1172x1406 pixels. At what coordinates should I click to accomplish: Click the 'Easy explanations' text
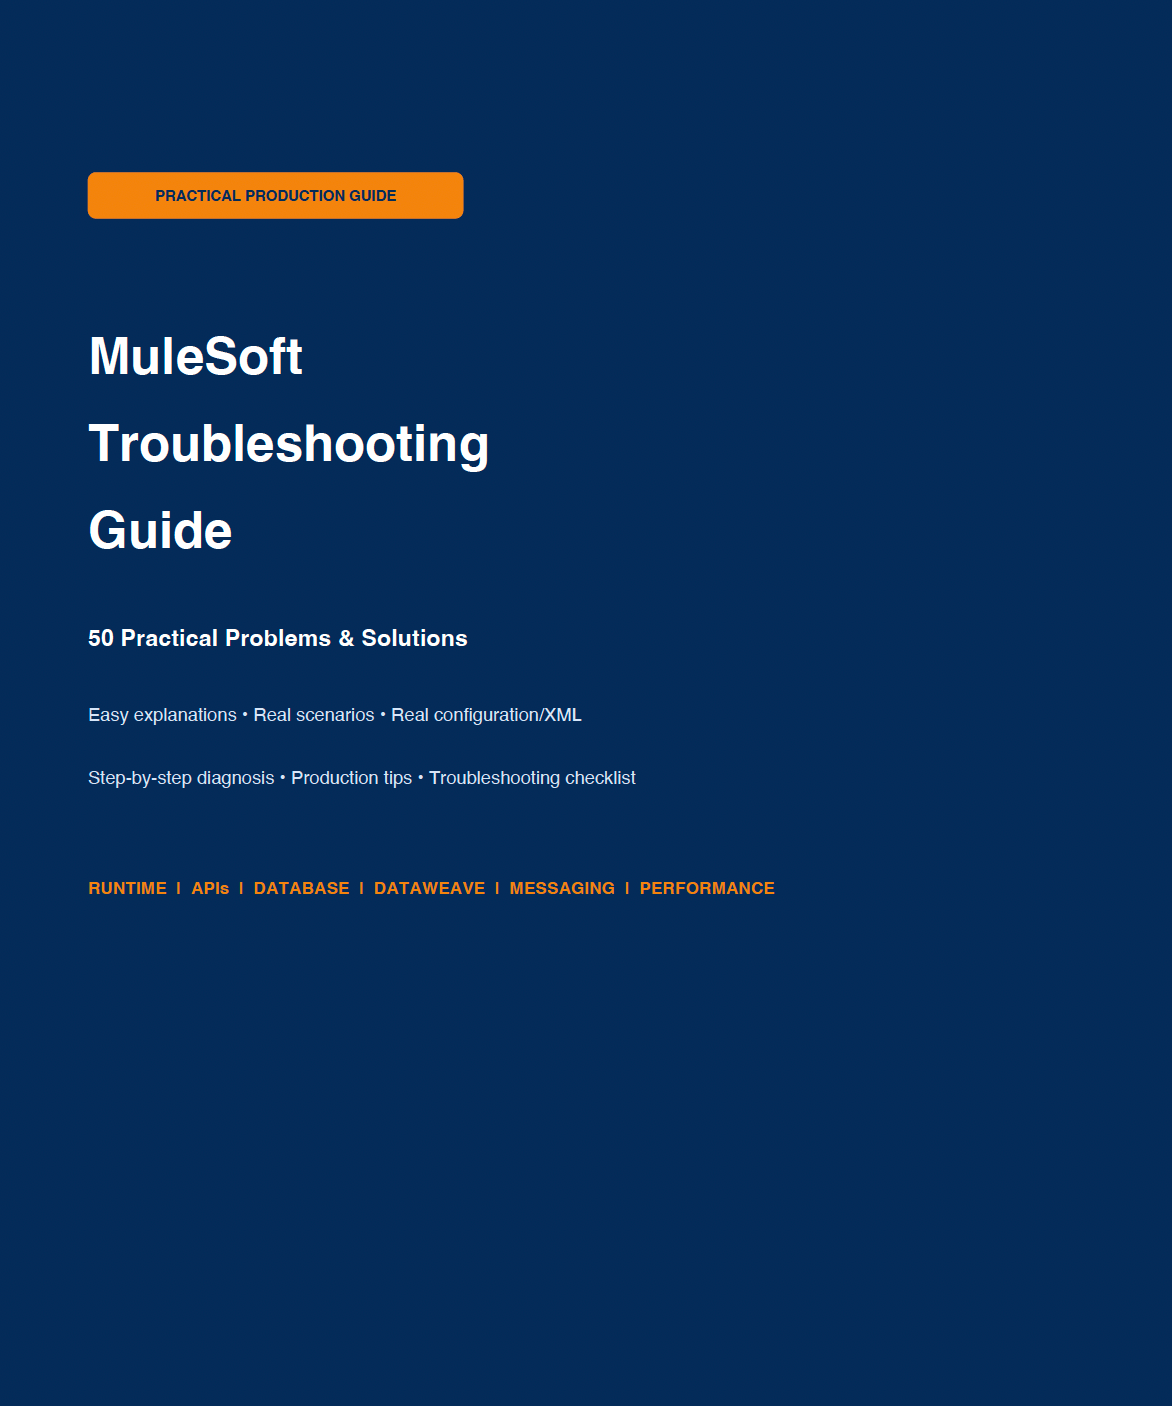coord(162,715)
